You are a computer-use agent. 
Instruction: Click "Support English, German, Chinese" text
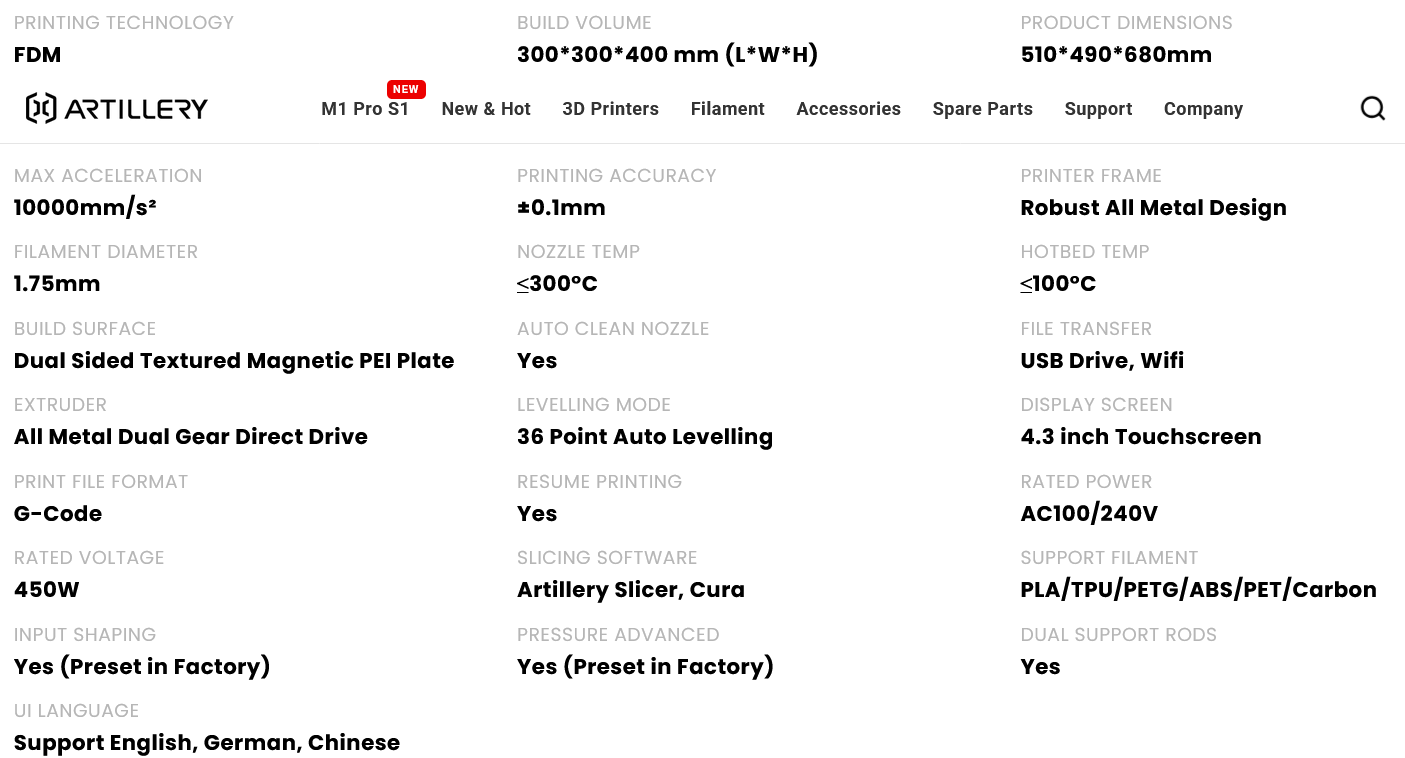point(207,743)
